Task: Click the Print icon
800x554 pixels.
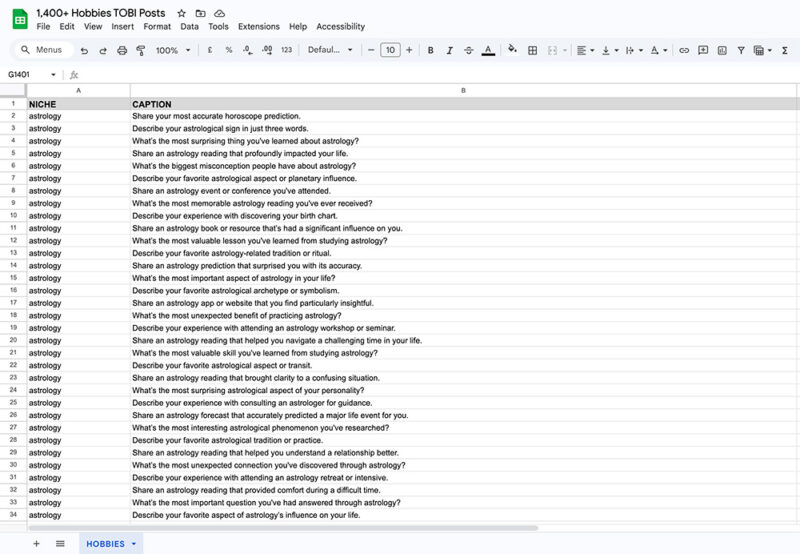Action: tap(122, 50)
